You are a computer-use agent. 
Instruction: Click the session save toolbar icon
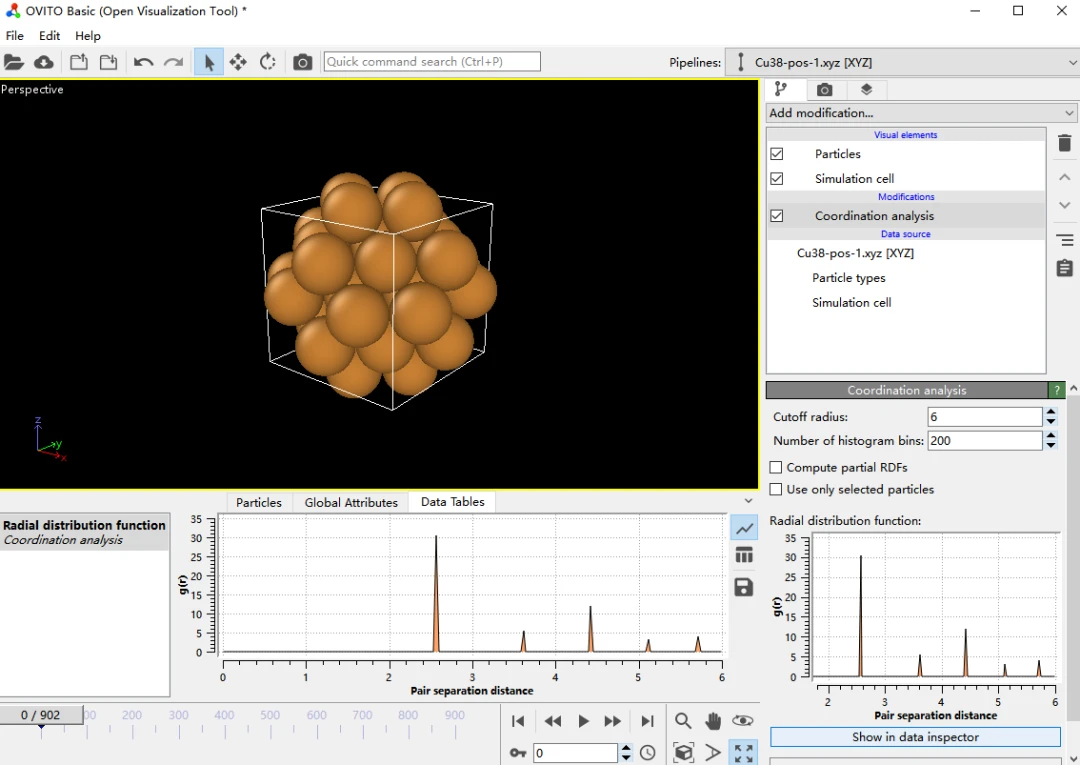coord(108,62)
